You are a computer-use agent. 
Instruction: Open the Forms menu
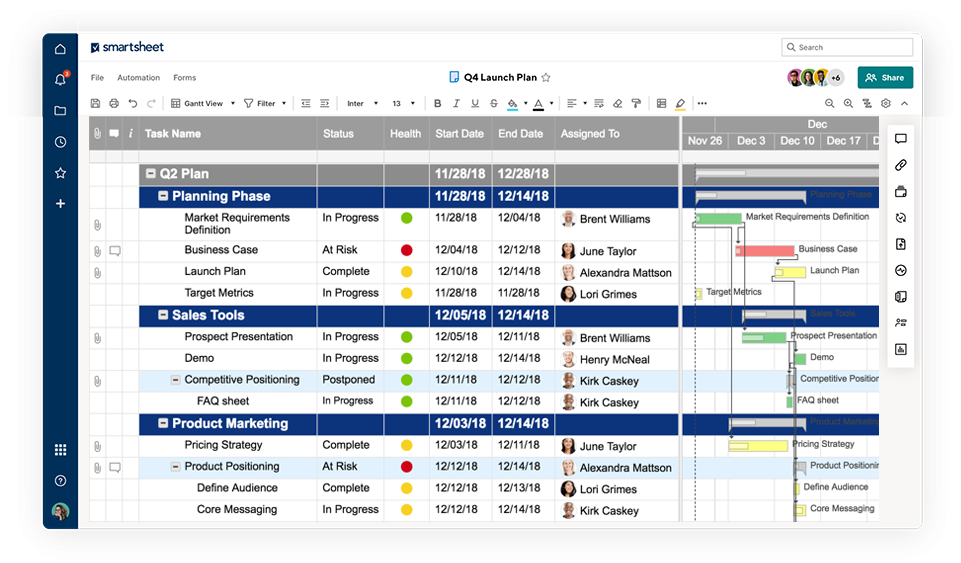184,77
